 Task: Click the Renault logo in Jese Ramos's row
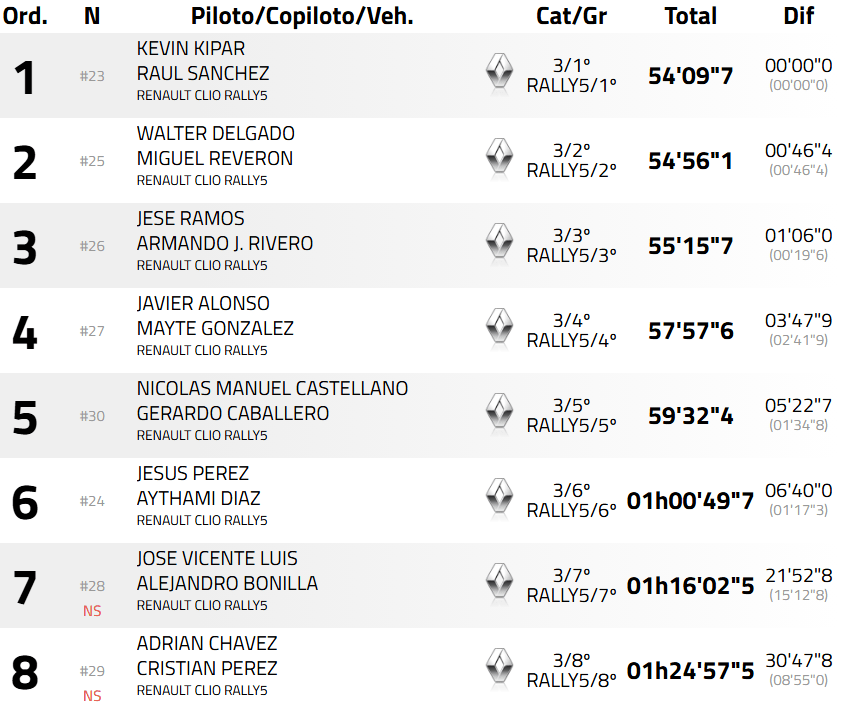499,243
